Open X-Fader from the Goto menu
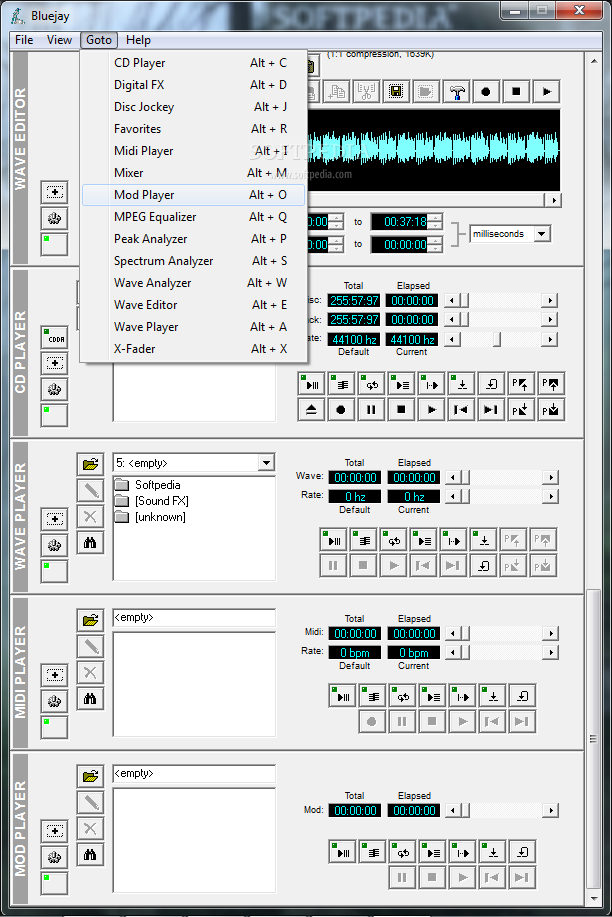This screenshot has width=612, height=917. [x=193, y=349]
